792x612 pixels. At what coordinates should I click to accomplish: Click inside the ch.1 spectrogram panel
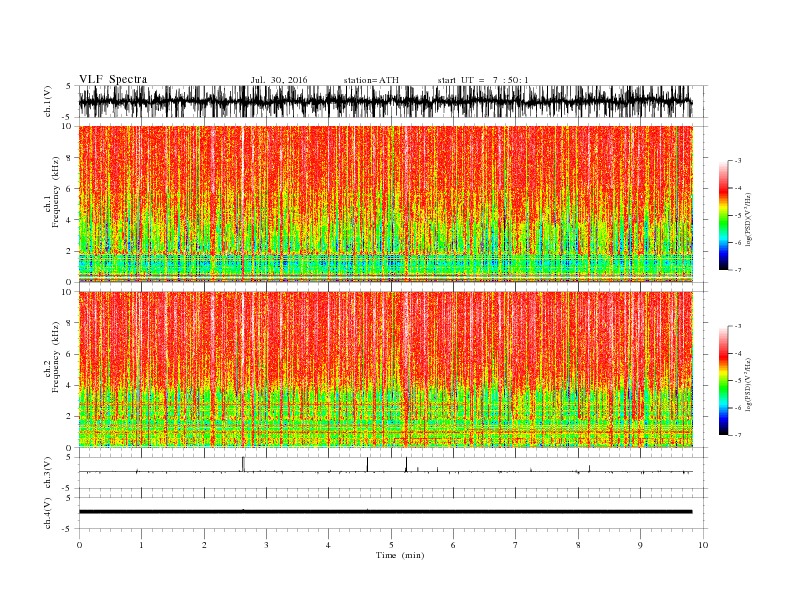point(385,204)
